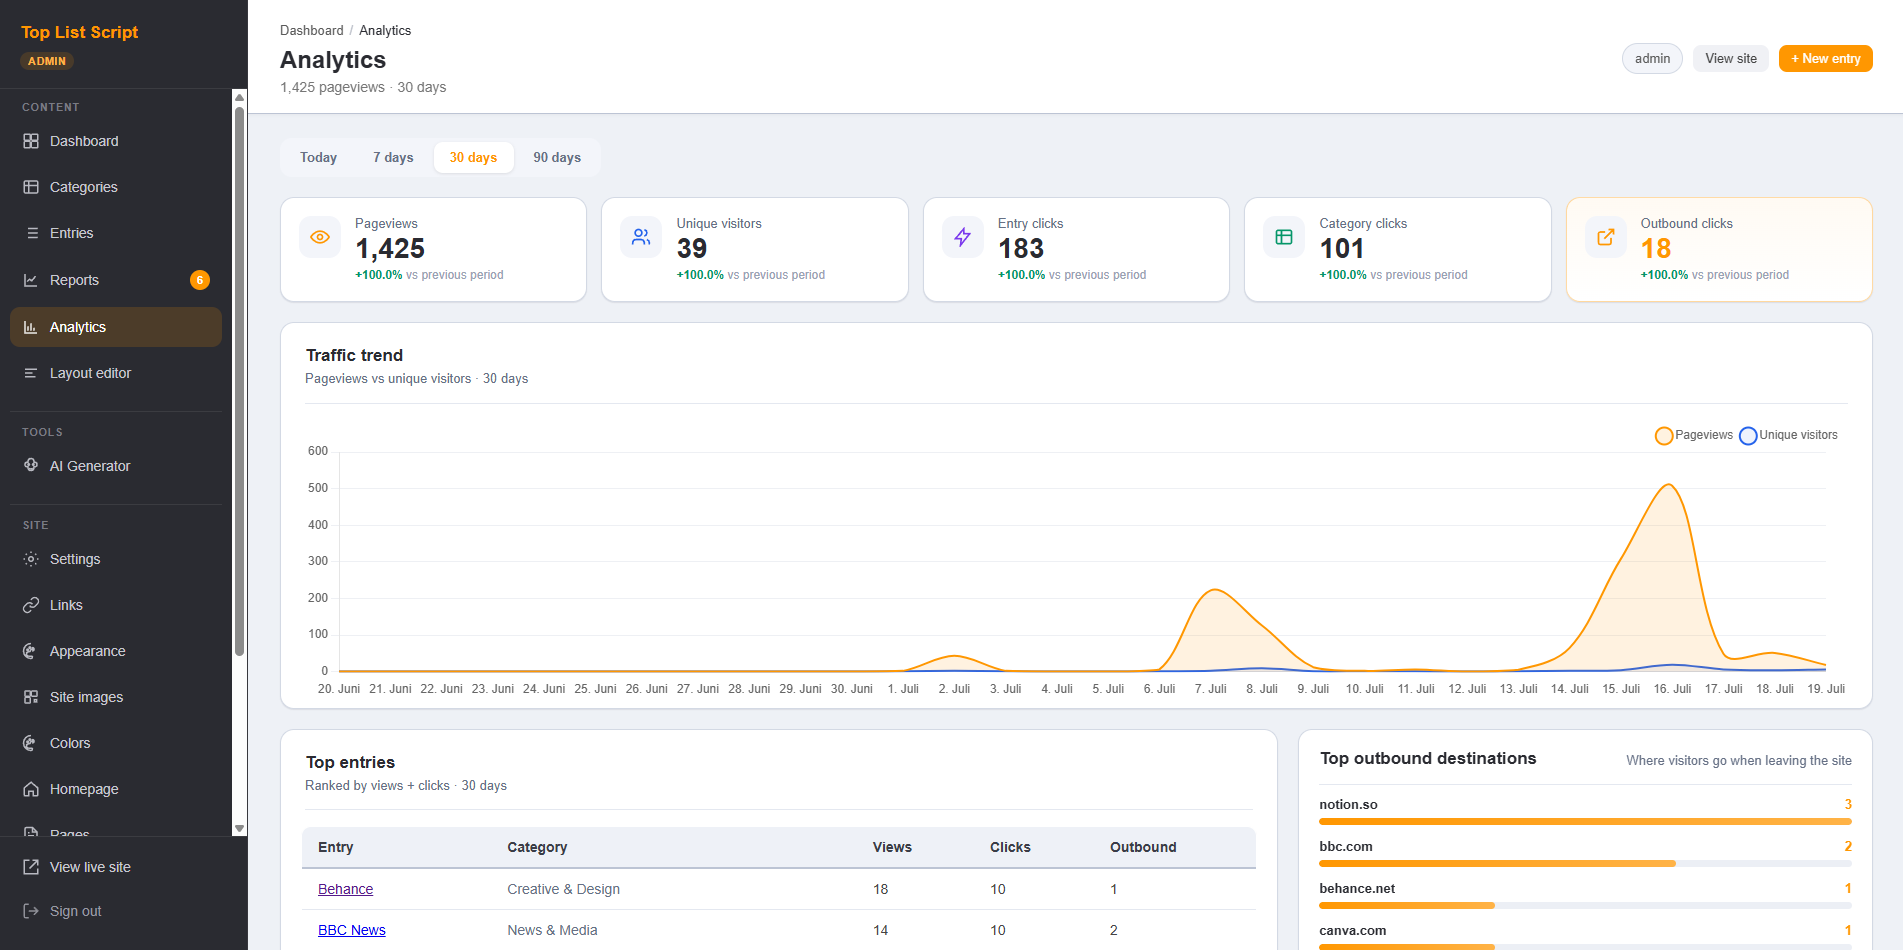Open Reports in the sidebar
The width and height of the screenshot is (1903, 950).
pyautogui.click(x=116, y=280)
